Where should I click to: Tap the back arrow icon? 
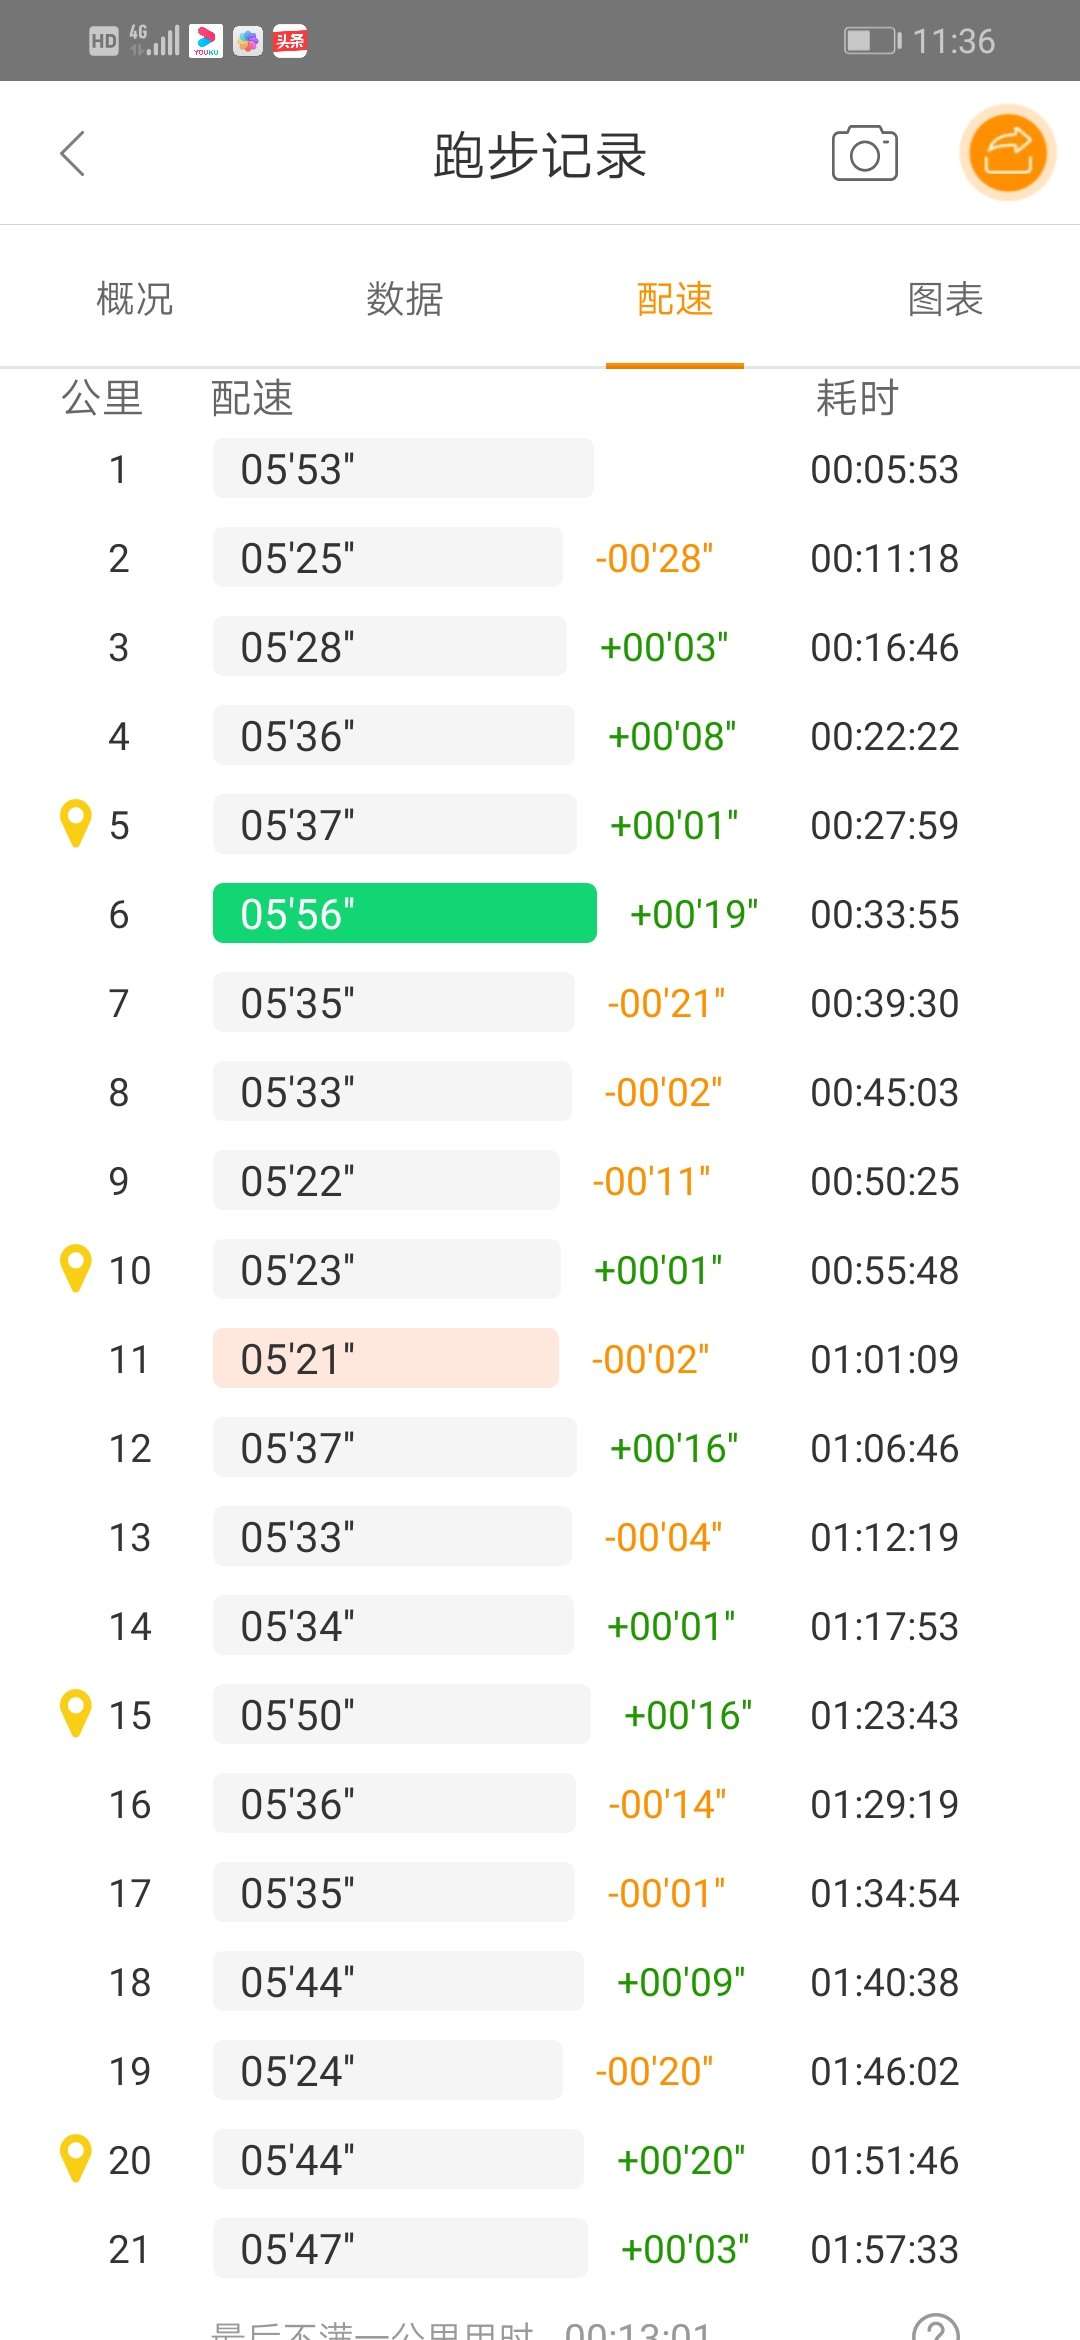pos(72,154)
